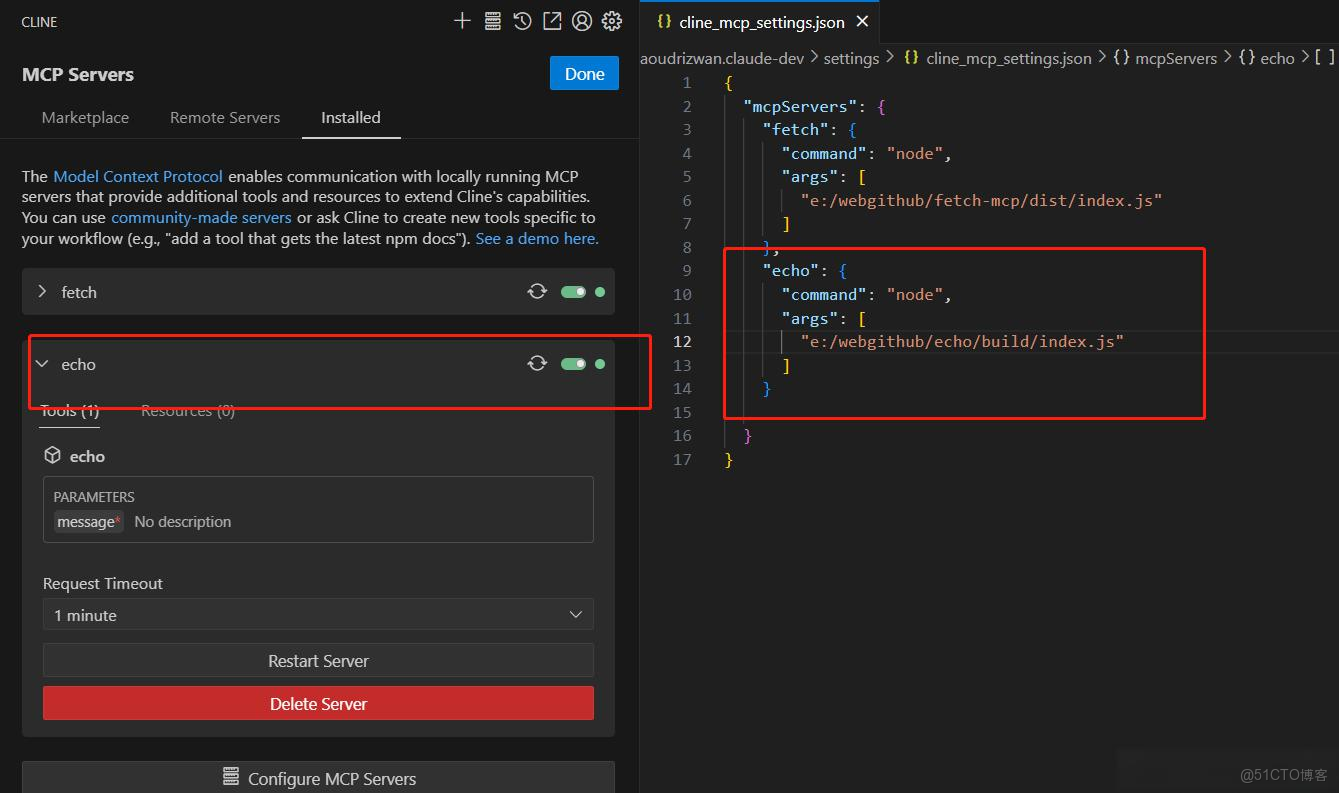Open the Model Context Protocol link
This screenshot has height=793, width=1339.
(x=138, y=176)
